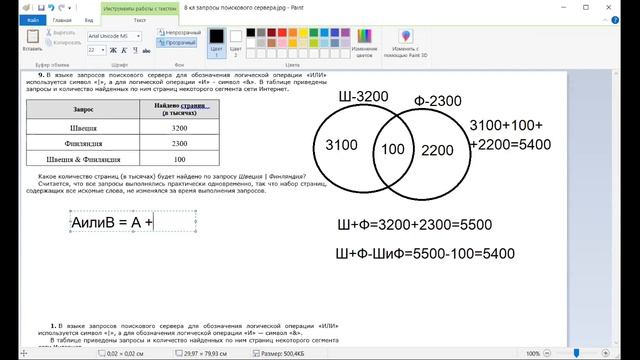
Task: Pick green palette color
Action: (x=314, y=33)
